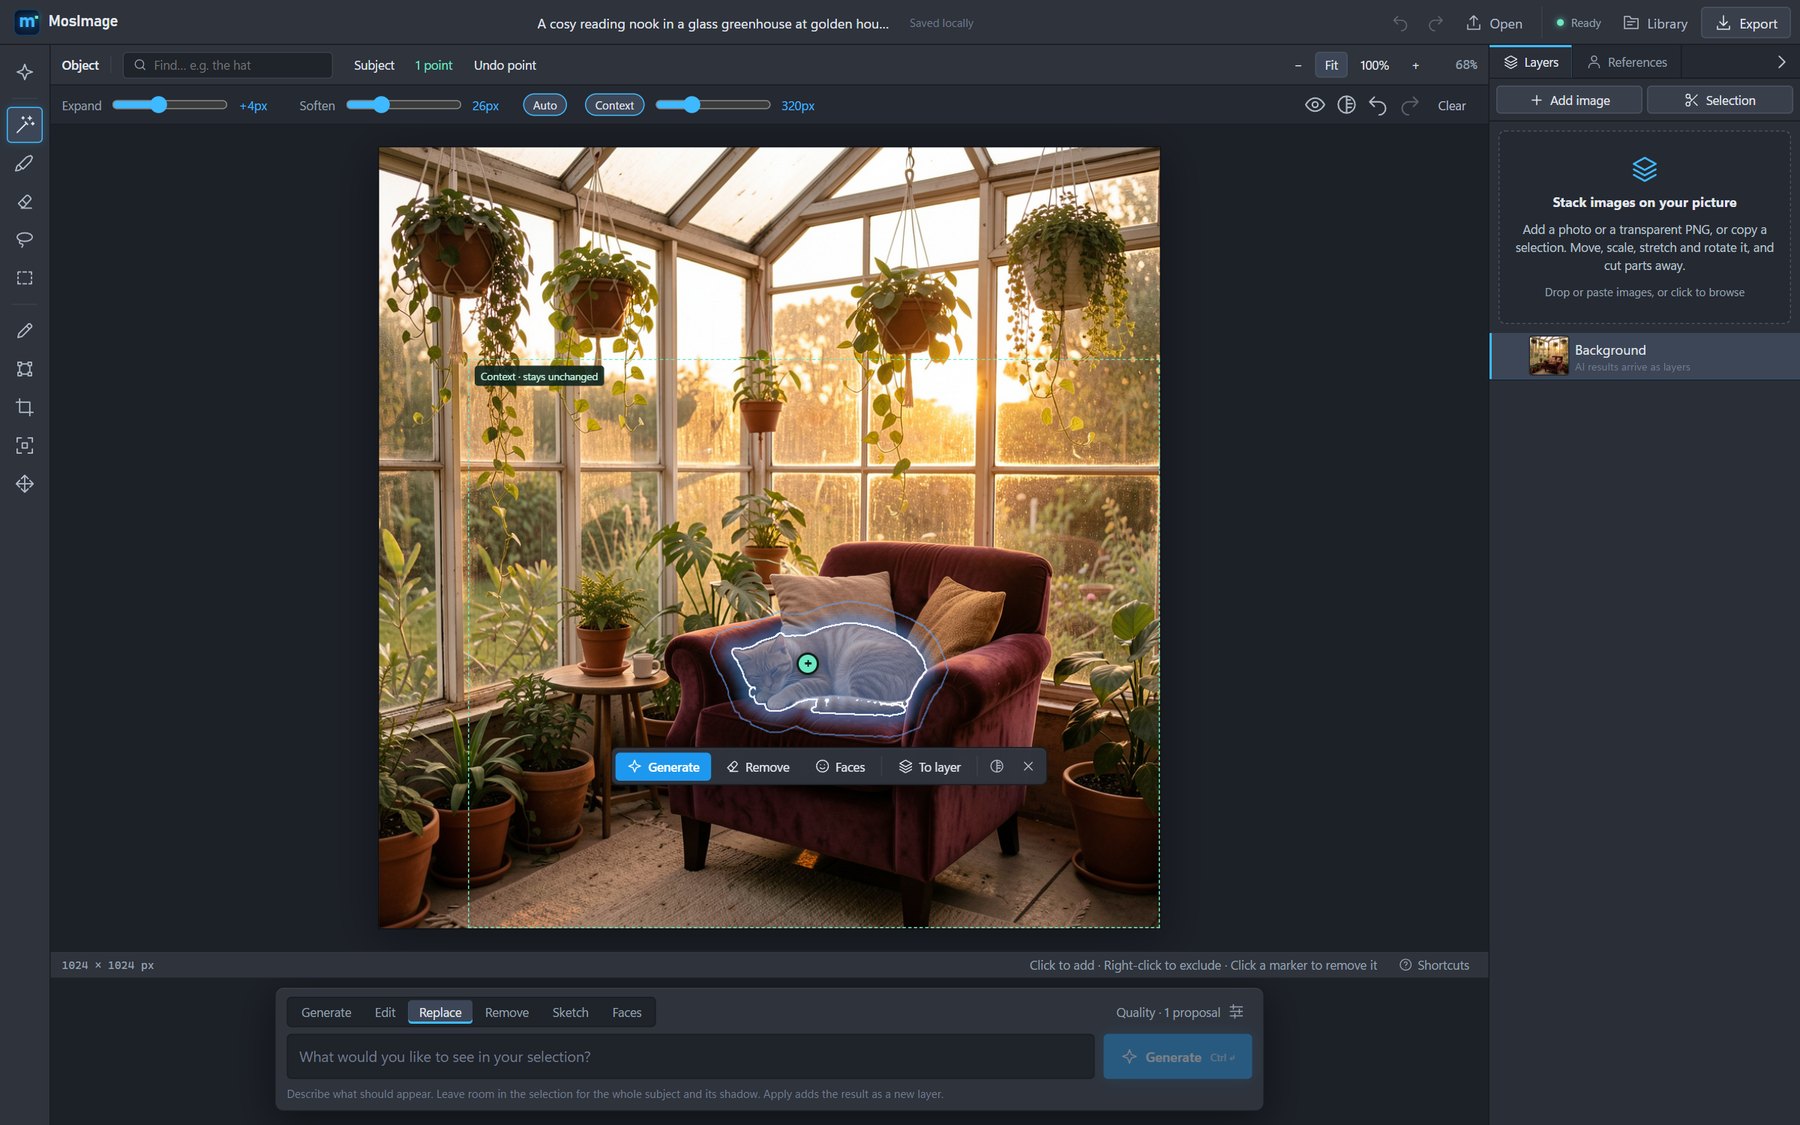Viewport: 1800px width, 1125px height.
Task: Redo the selection change in the options bar
Action: 1410,105
